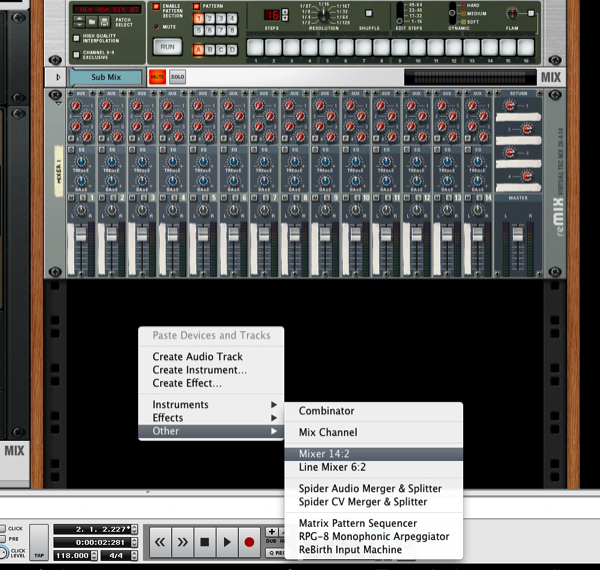The image size is (600, 570).
Task: Click the Sub Mix name field
Action: tap(106, 77)
